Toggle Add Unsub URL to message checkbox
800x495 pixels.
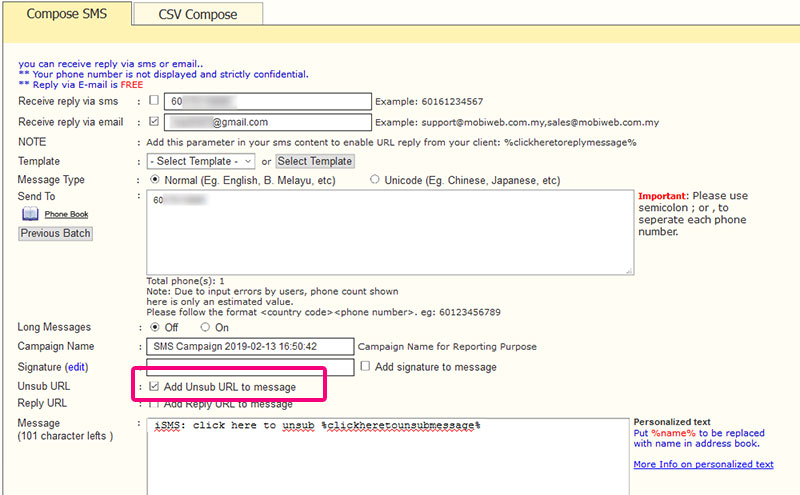click(x=154, y=386)
